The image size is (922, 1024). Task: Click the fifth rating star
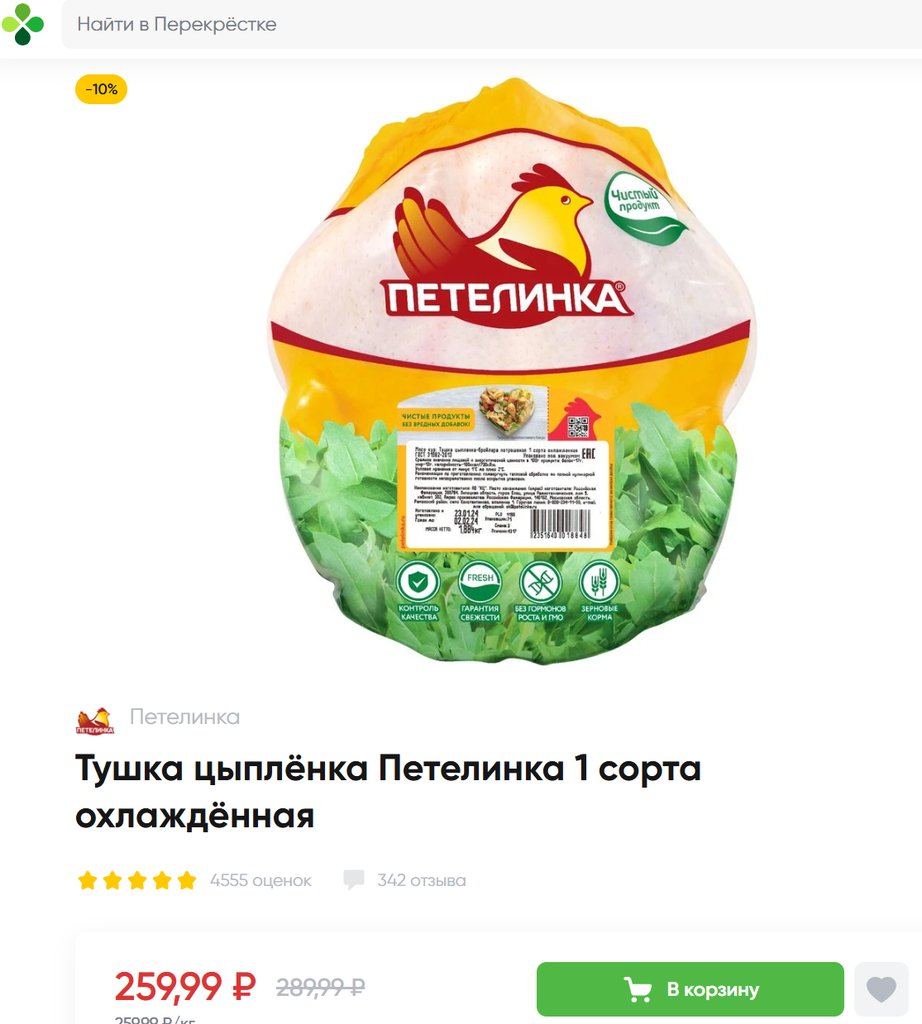[187, 880]
